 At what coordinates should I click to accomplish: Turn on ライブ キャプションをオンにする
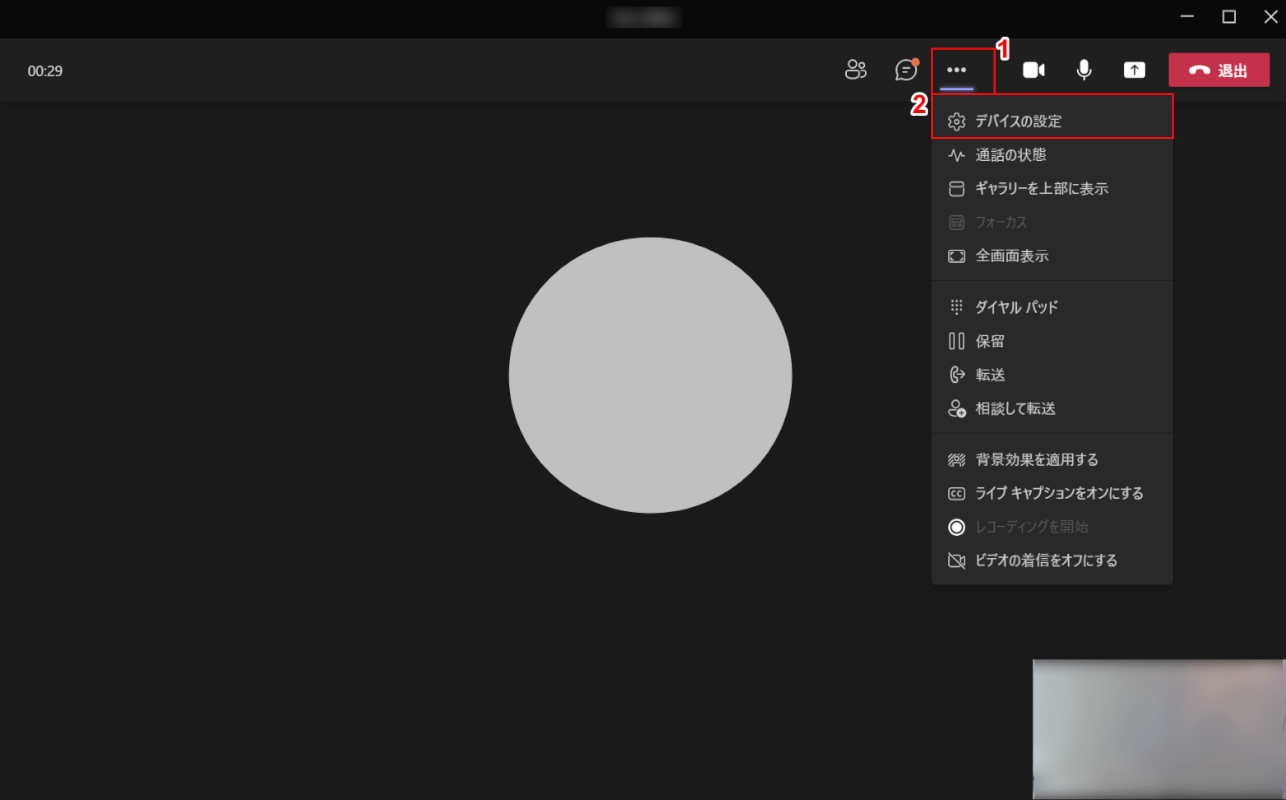pos(1052,493)
